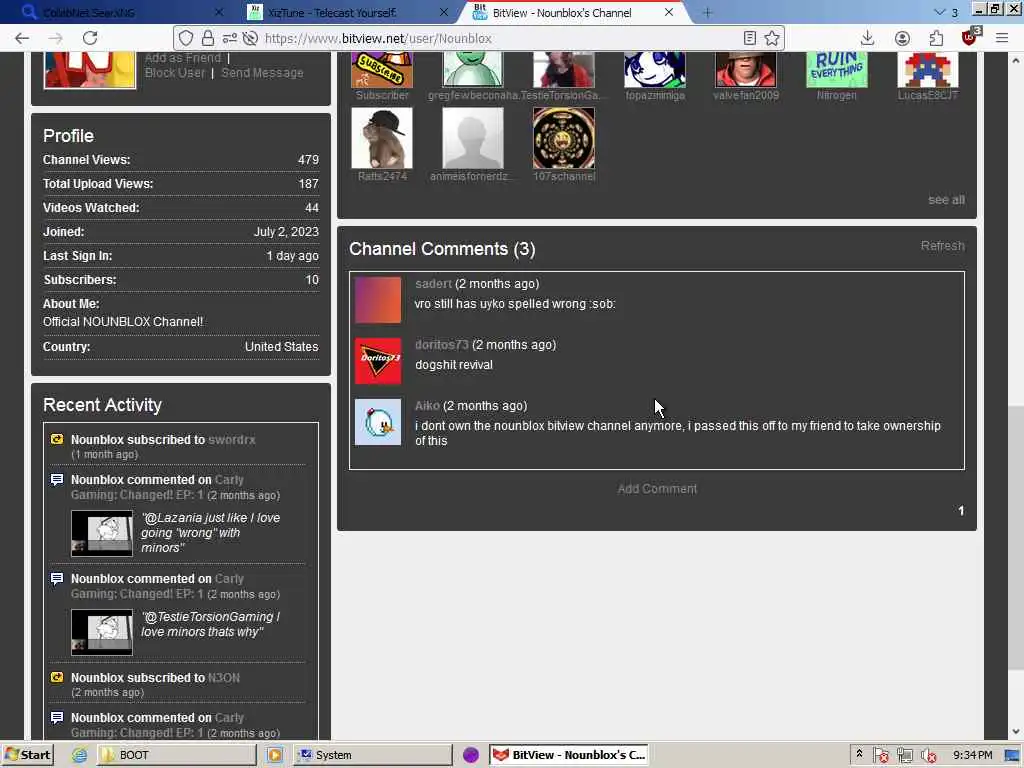Launch Internet Explorer from the taskbar
The height and width of the screenshot is (768, 1024).
80,755
